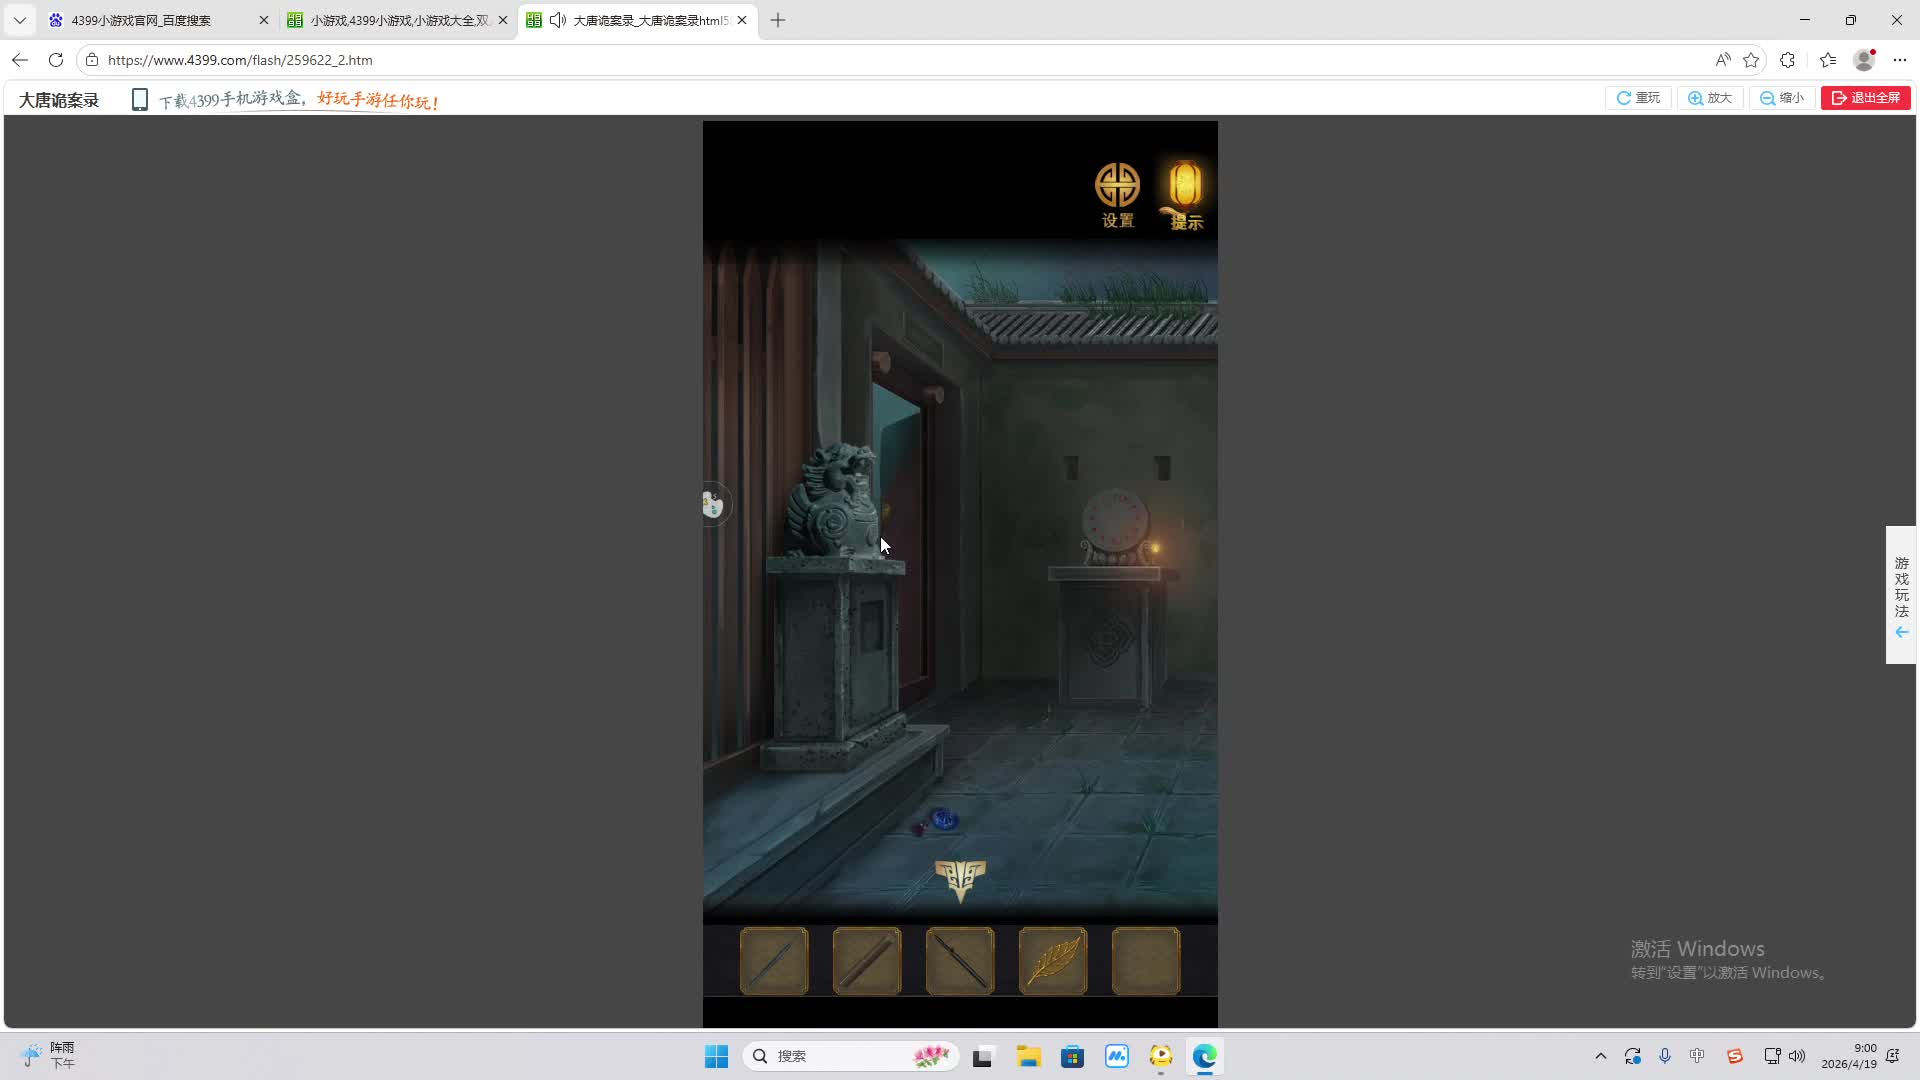This screenshot has width=1920, height=1080.
Task: Add this page to favorites
Action: point(1751,60)
